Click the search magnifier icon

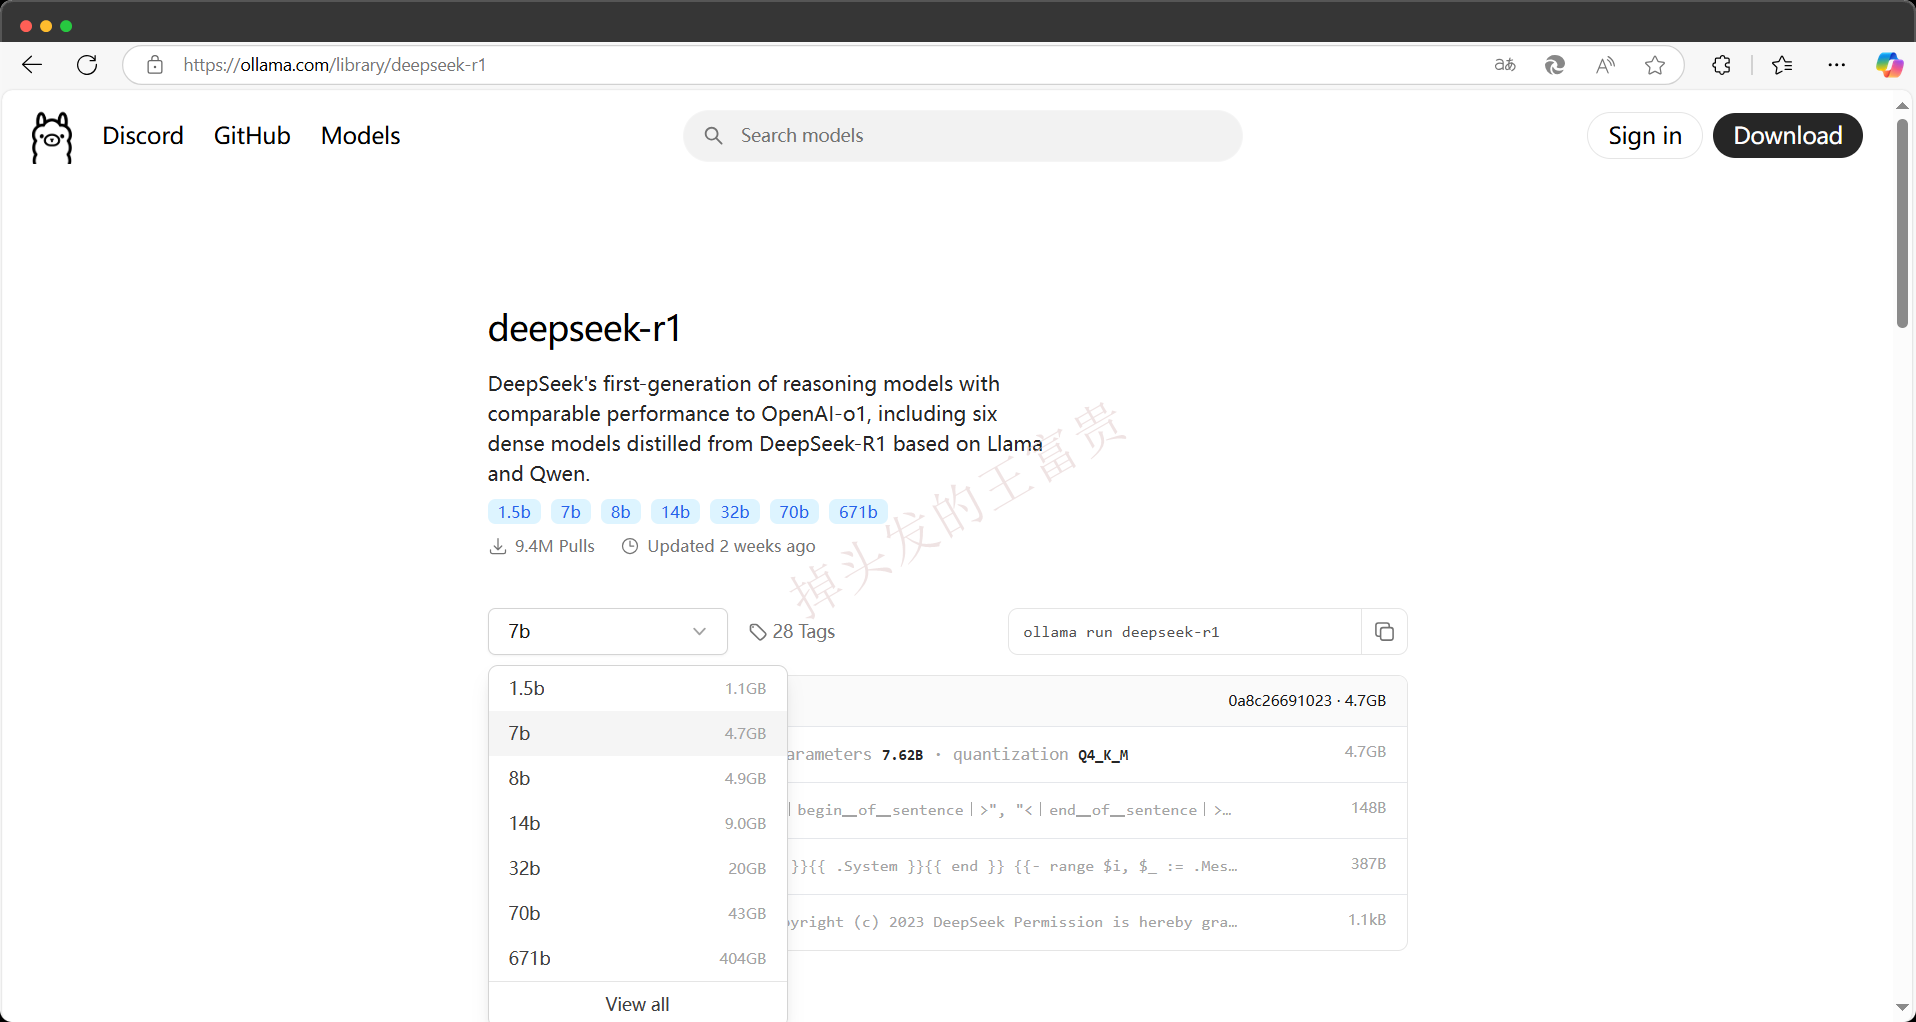713,136
